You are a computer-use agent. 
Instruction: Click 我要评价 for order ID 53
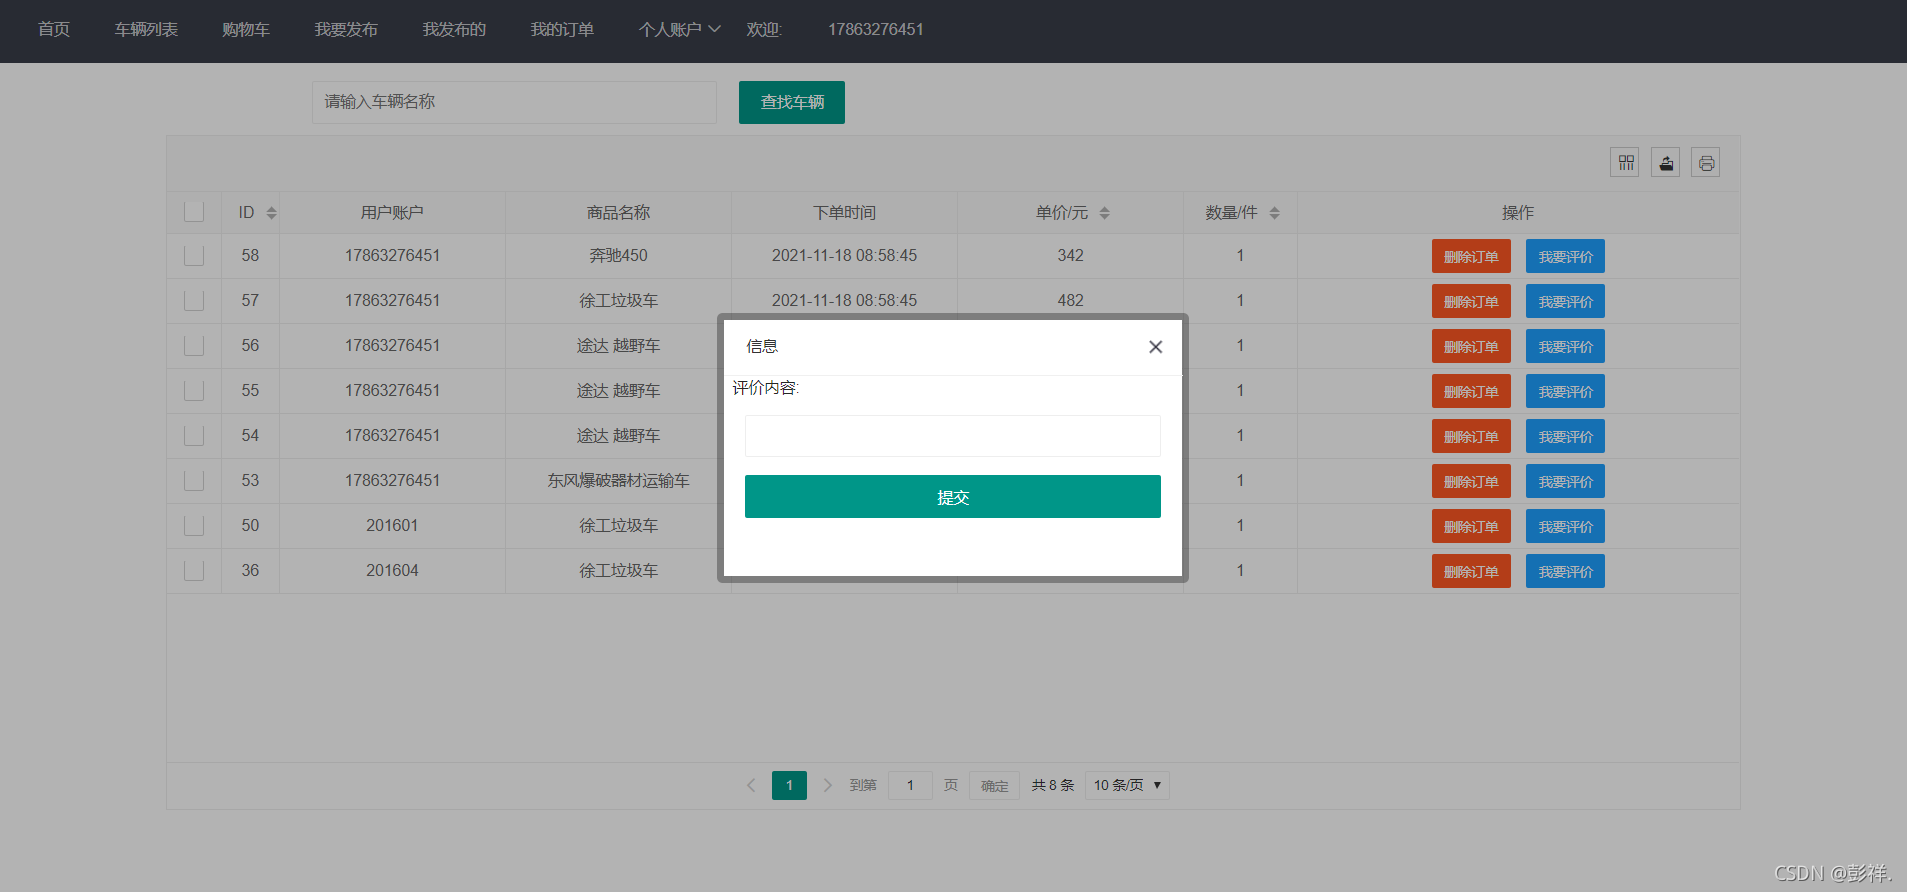click(x=1565, y=481)
